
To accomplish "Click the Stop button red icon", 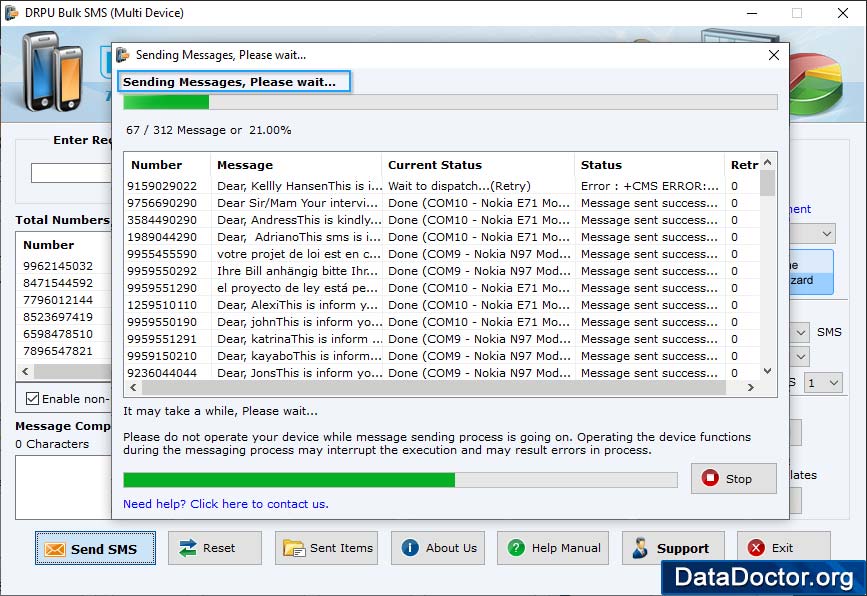I will click(710, 478).
